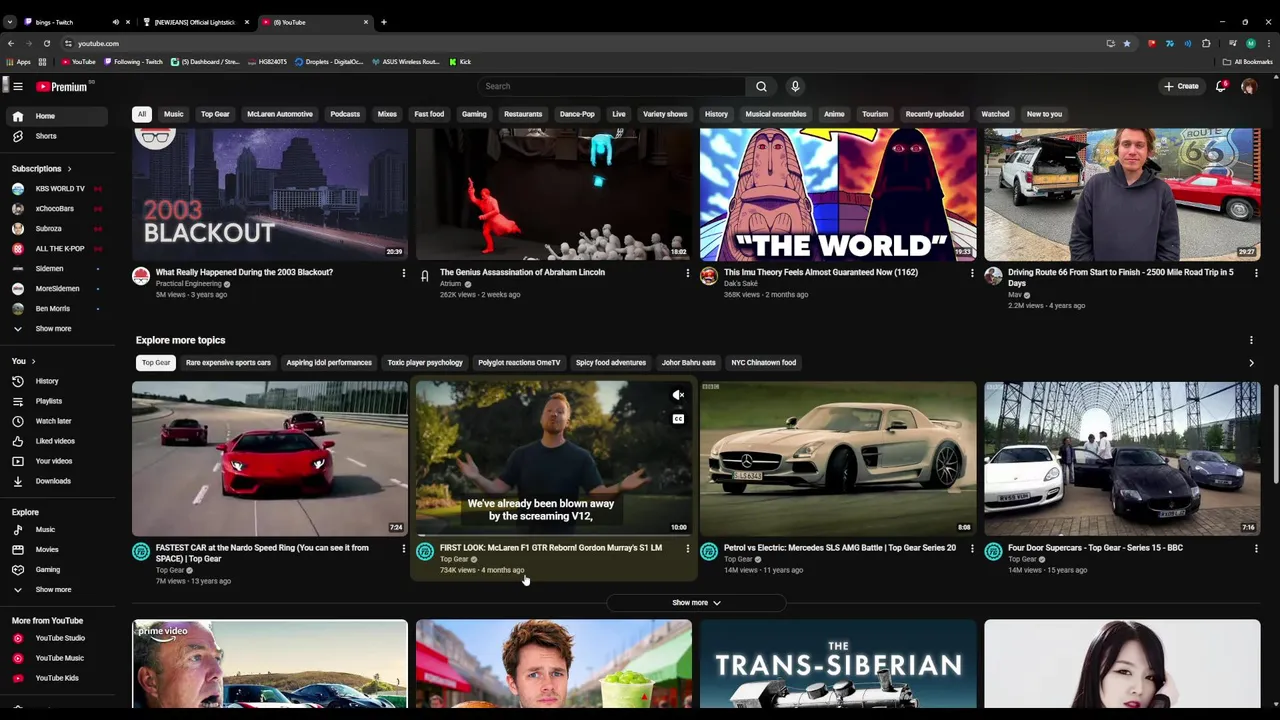Reload the page in browser
Viewport: 1280px width, 720px height.
46,44
